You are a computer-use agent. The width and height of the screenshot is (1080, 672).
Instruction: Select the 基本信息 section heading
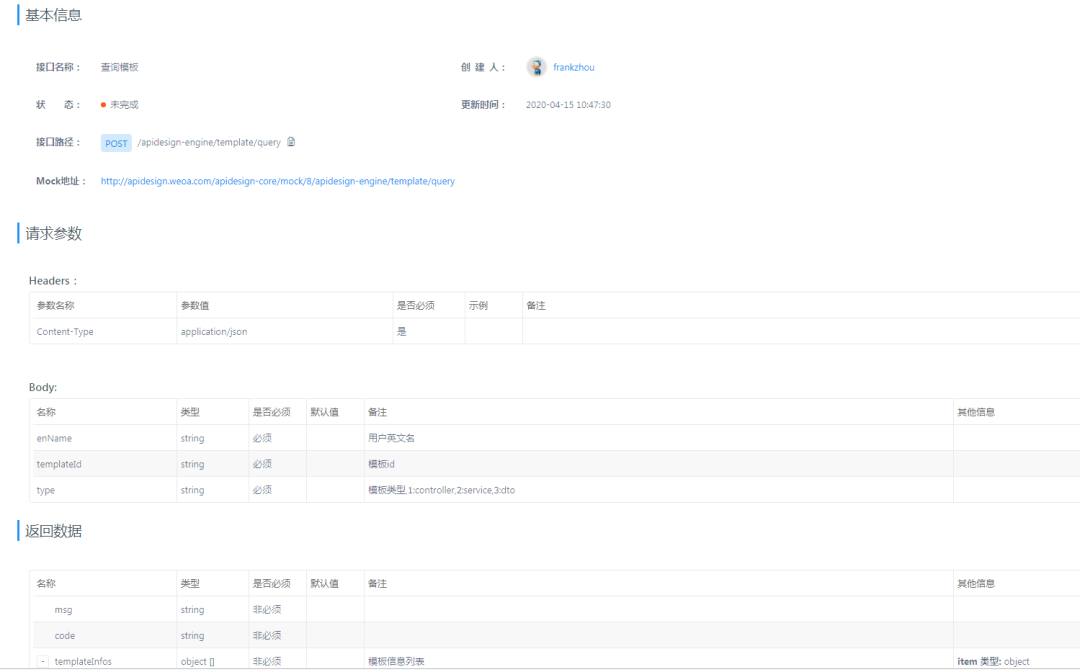tap(54, 15)
